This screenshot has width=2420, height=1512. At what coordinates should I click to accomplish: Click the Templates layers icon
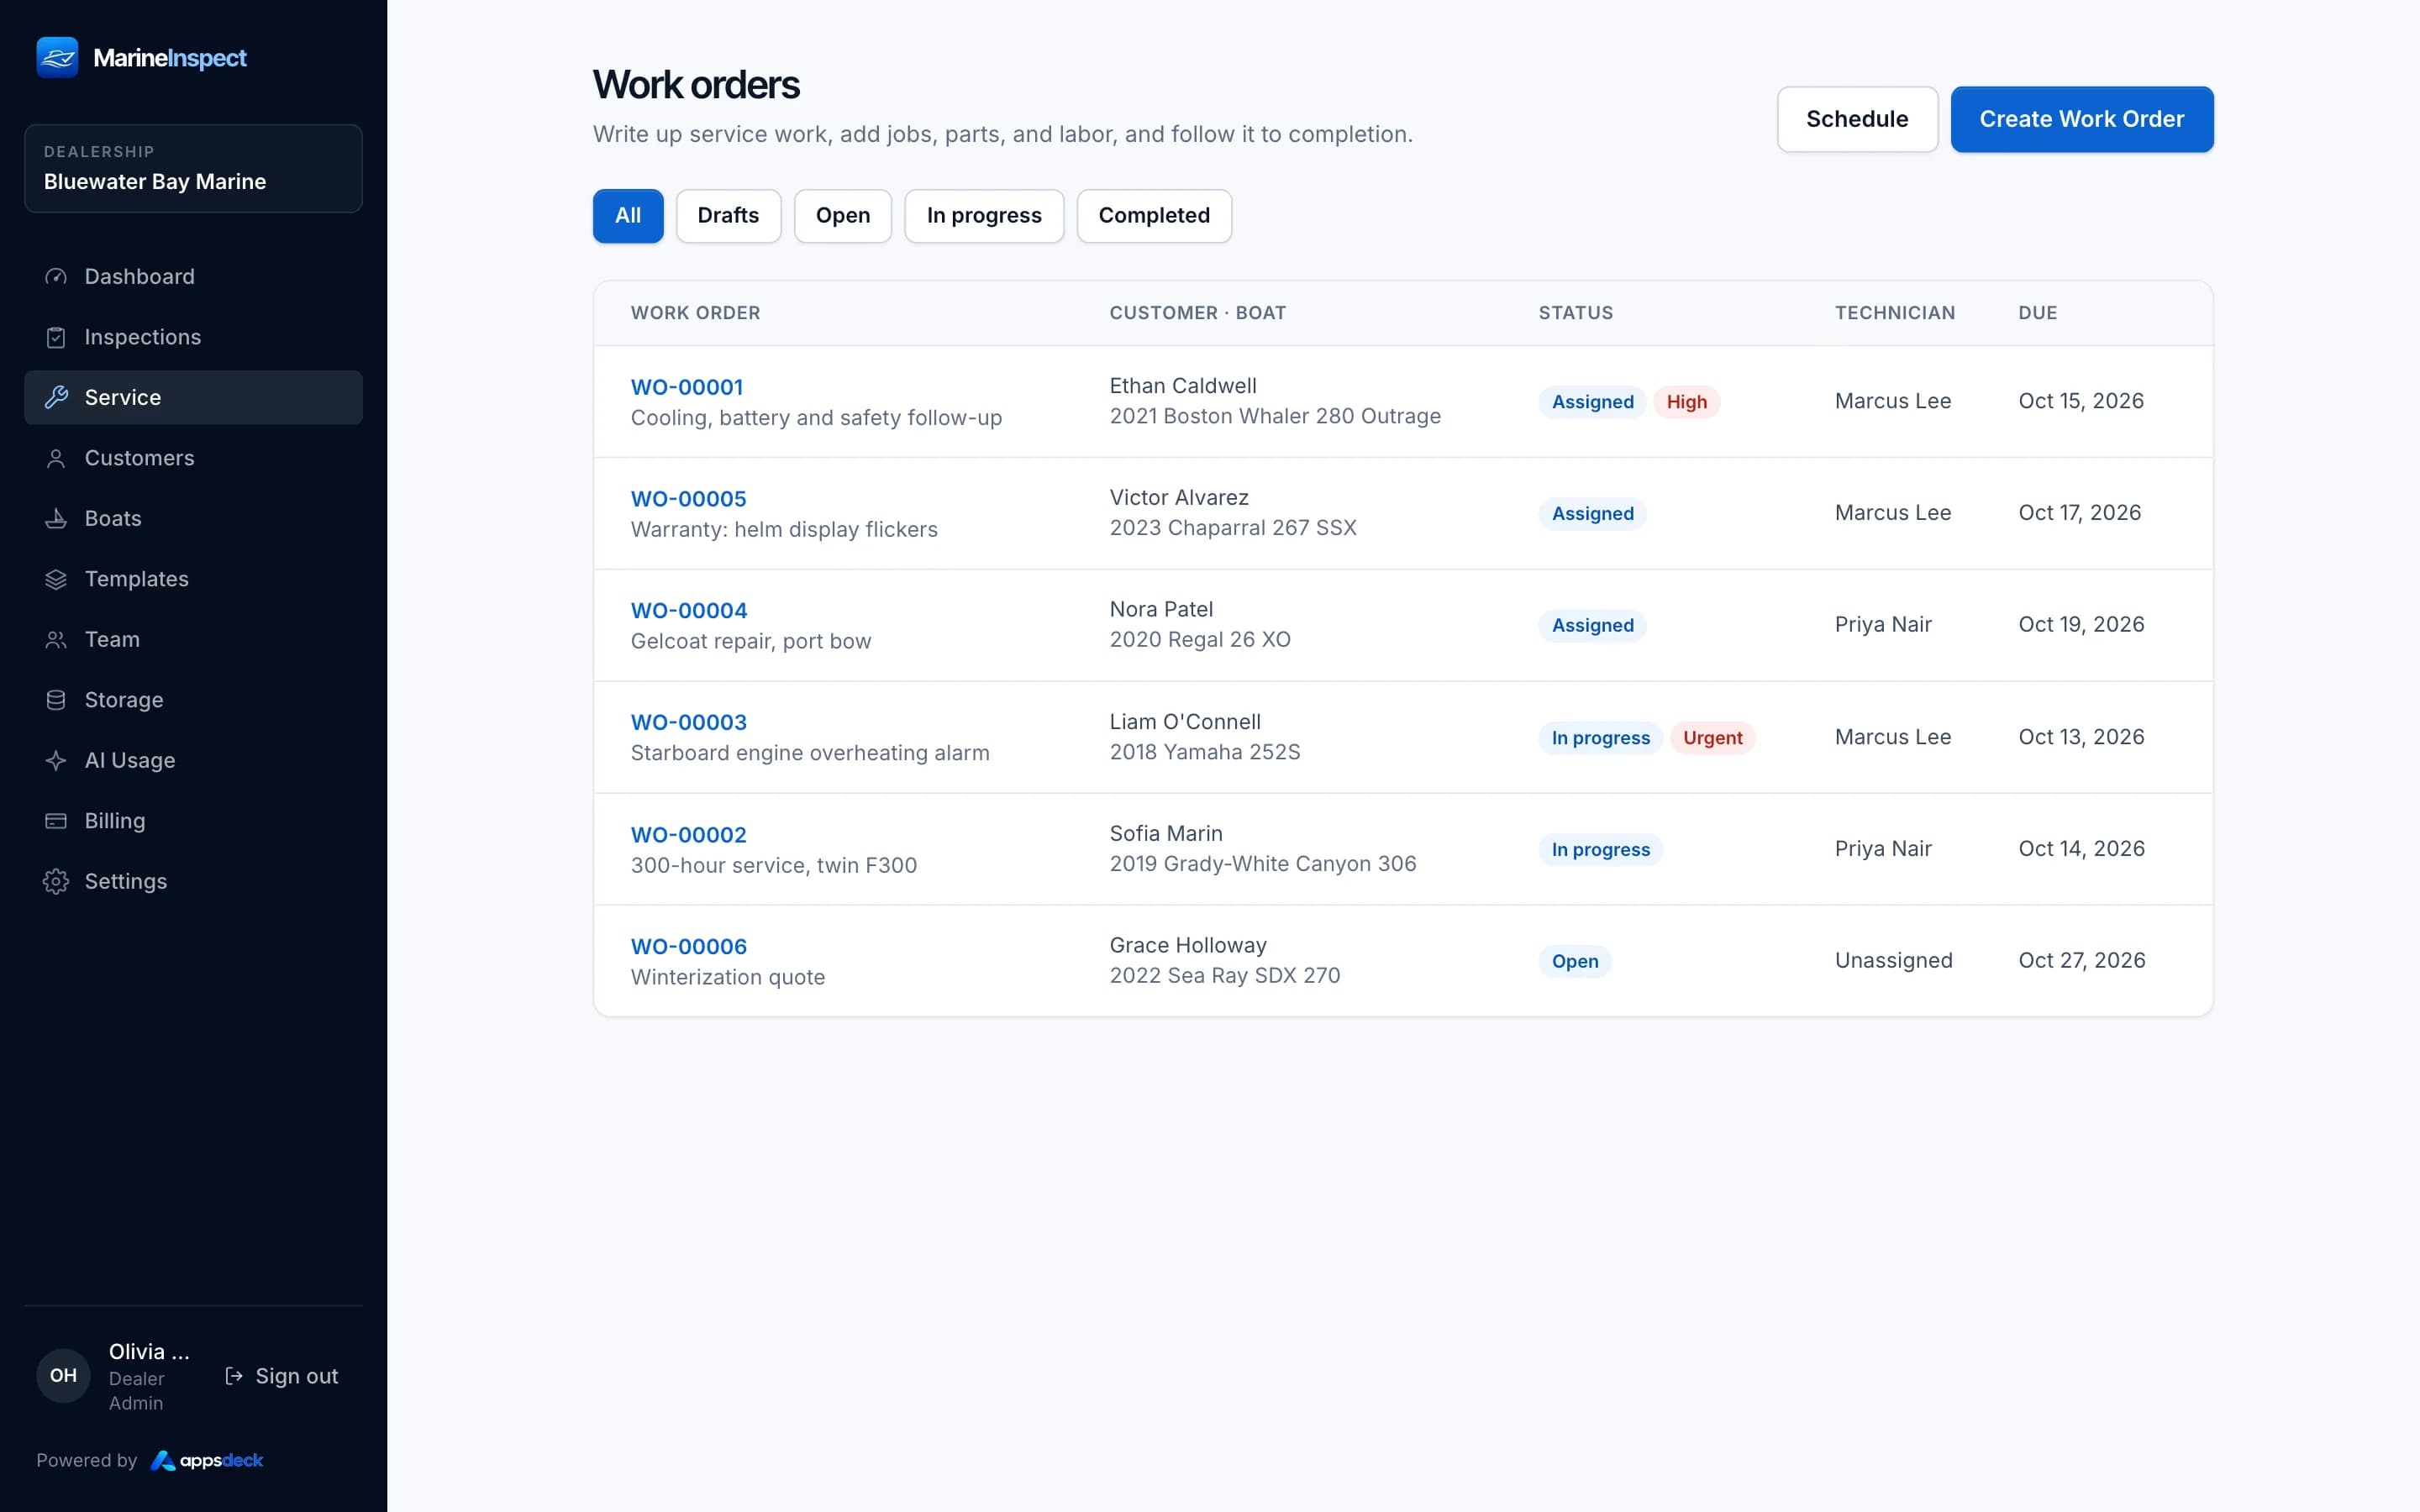[x=56, y=579]
